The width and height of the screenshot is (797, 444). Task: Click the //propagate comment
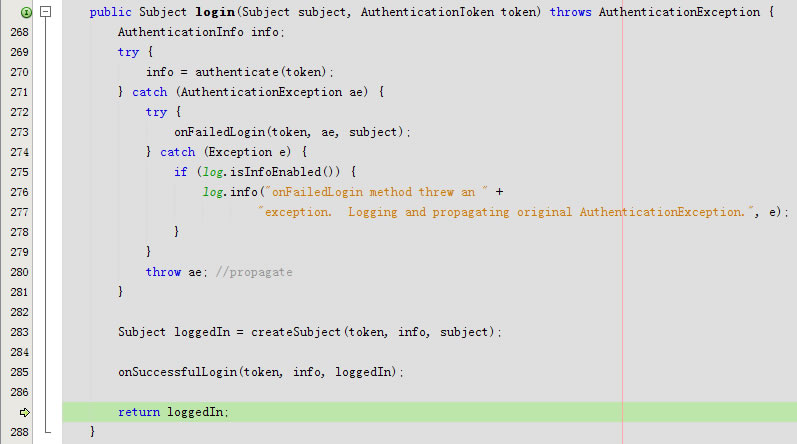pyautogui.click(x=254, y=272)
